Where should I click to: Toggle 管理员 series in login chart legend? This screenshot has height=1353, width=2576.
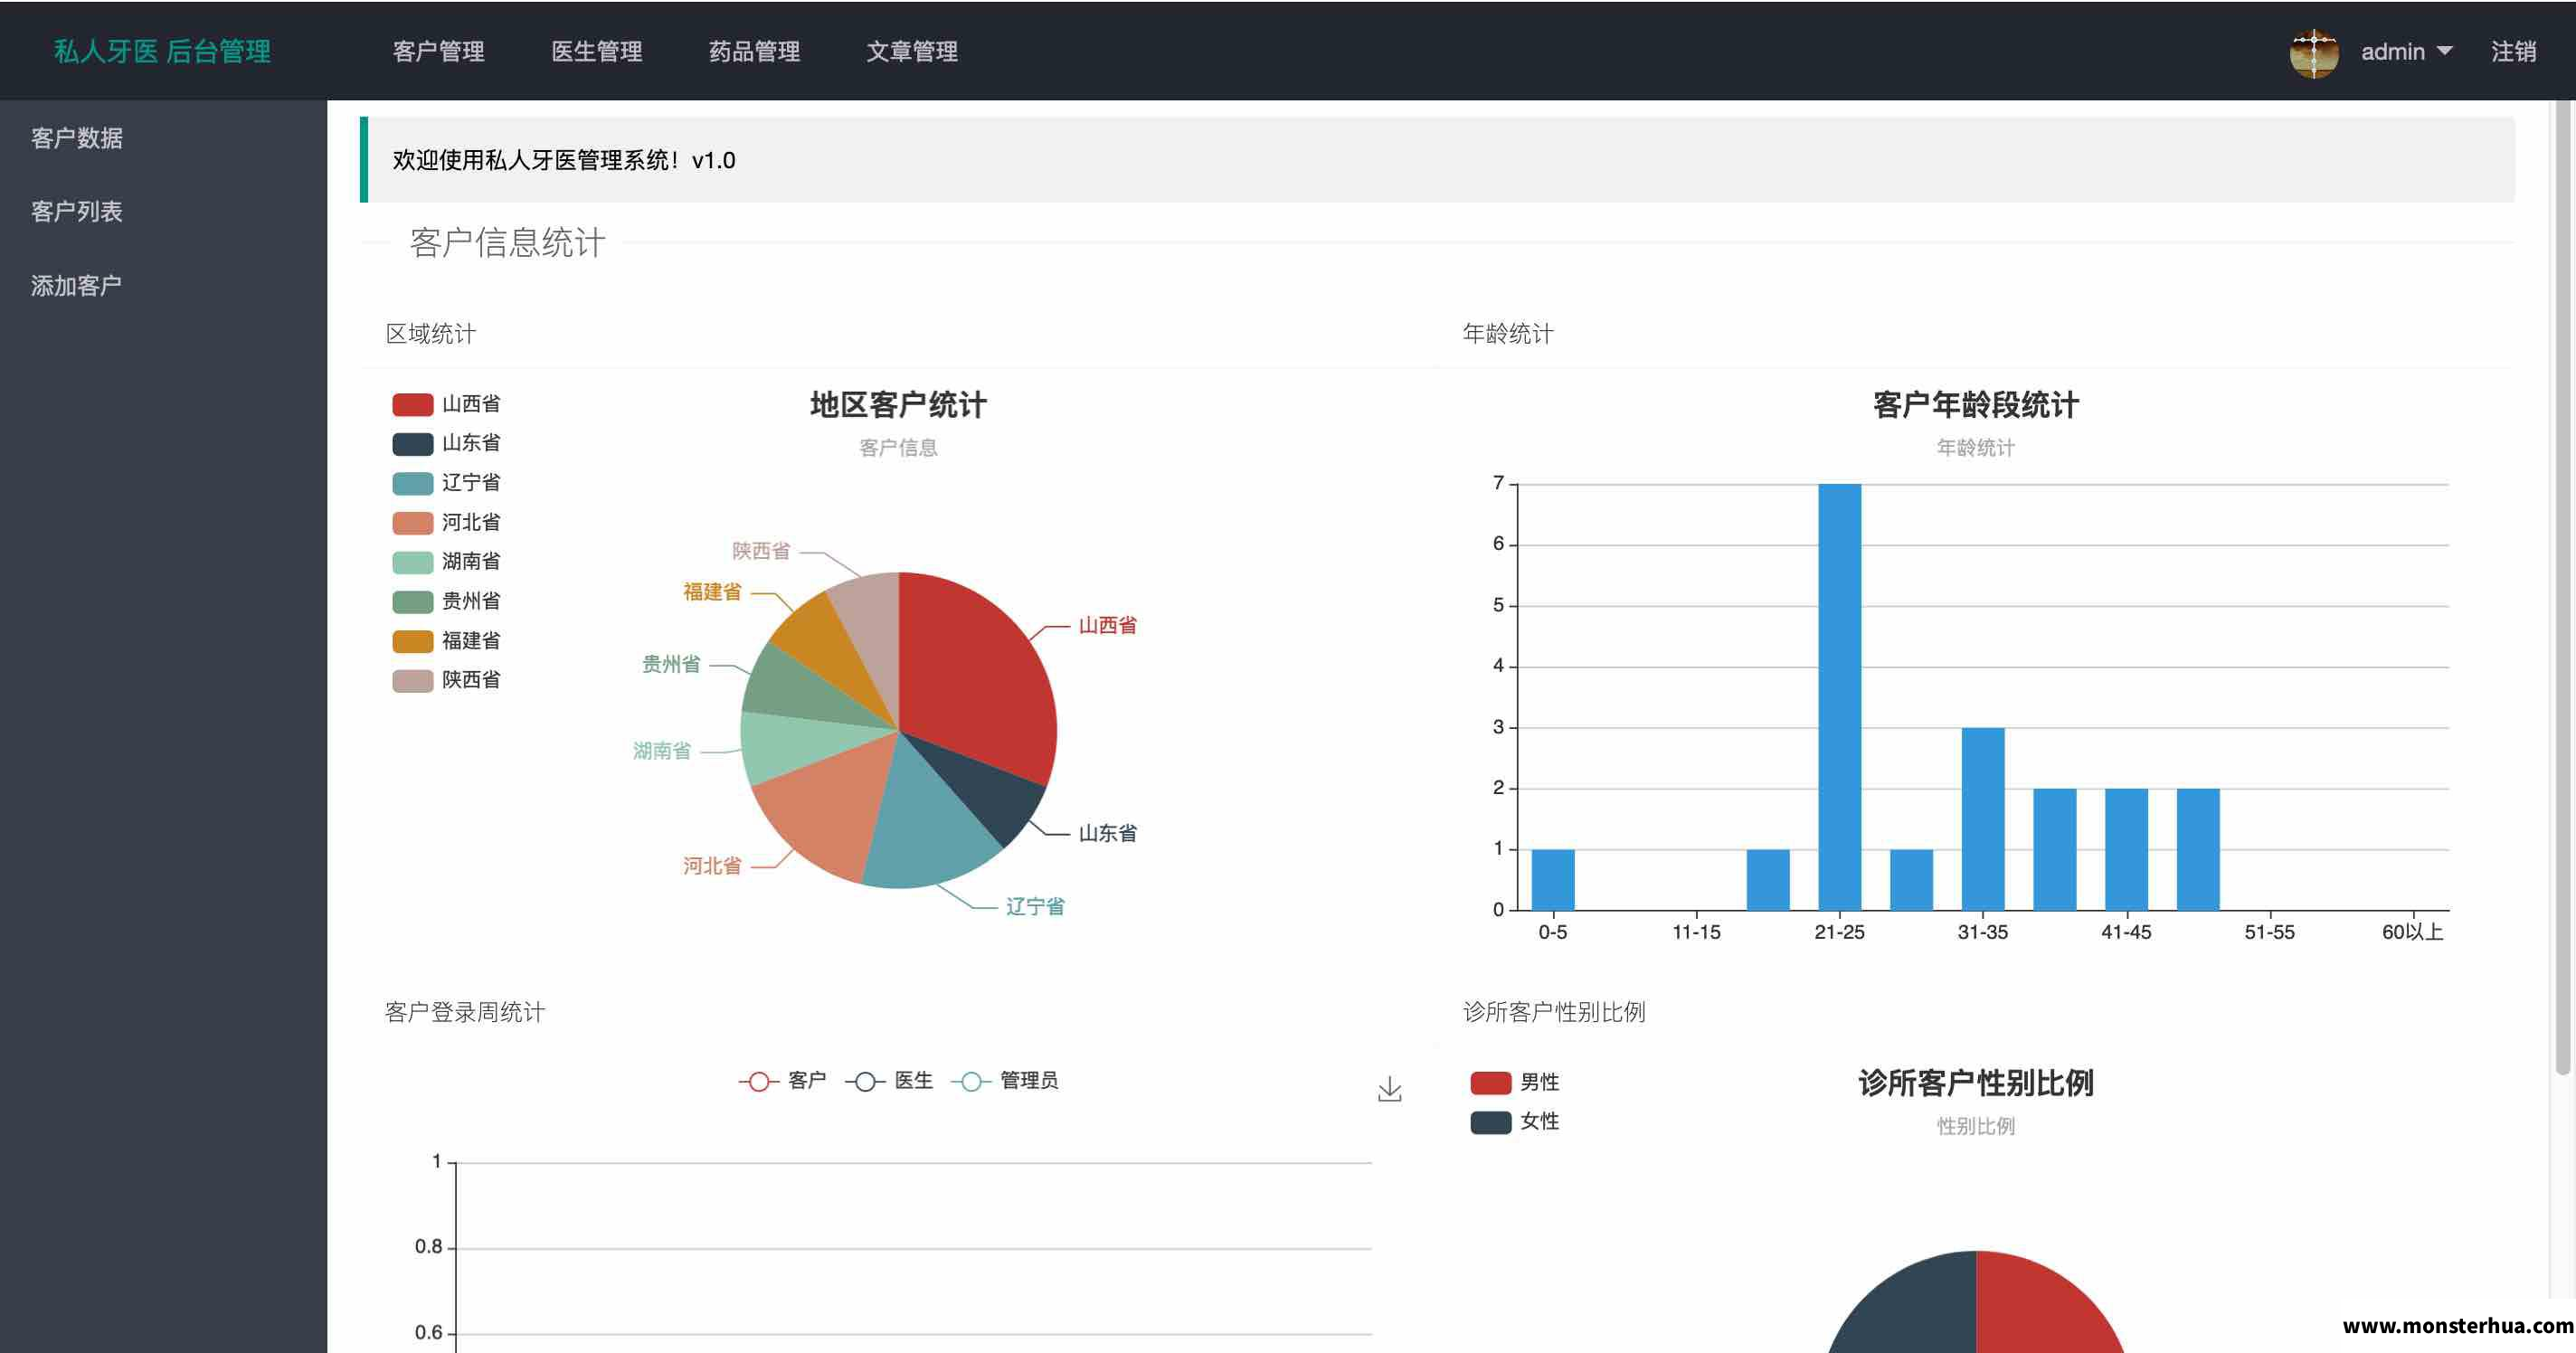[x=1004, y=1081]
